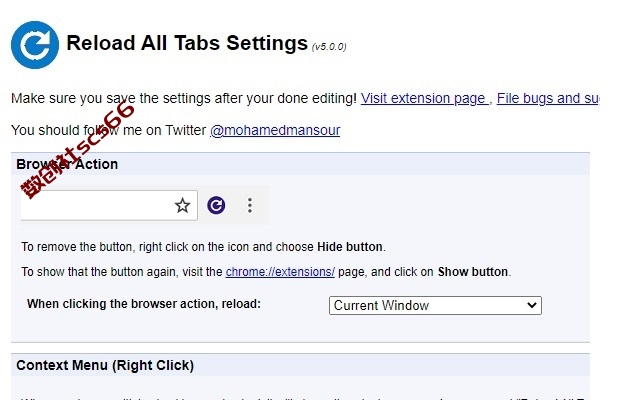Click the 'Make sure you save' notice text

184,98
